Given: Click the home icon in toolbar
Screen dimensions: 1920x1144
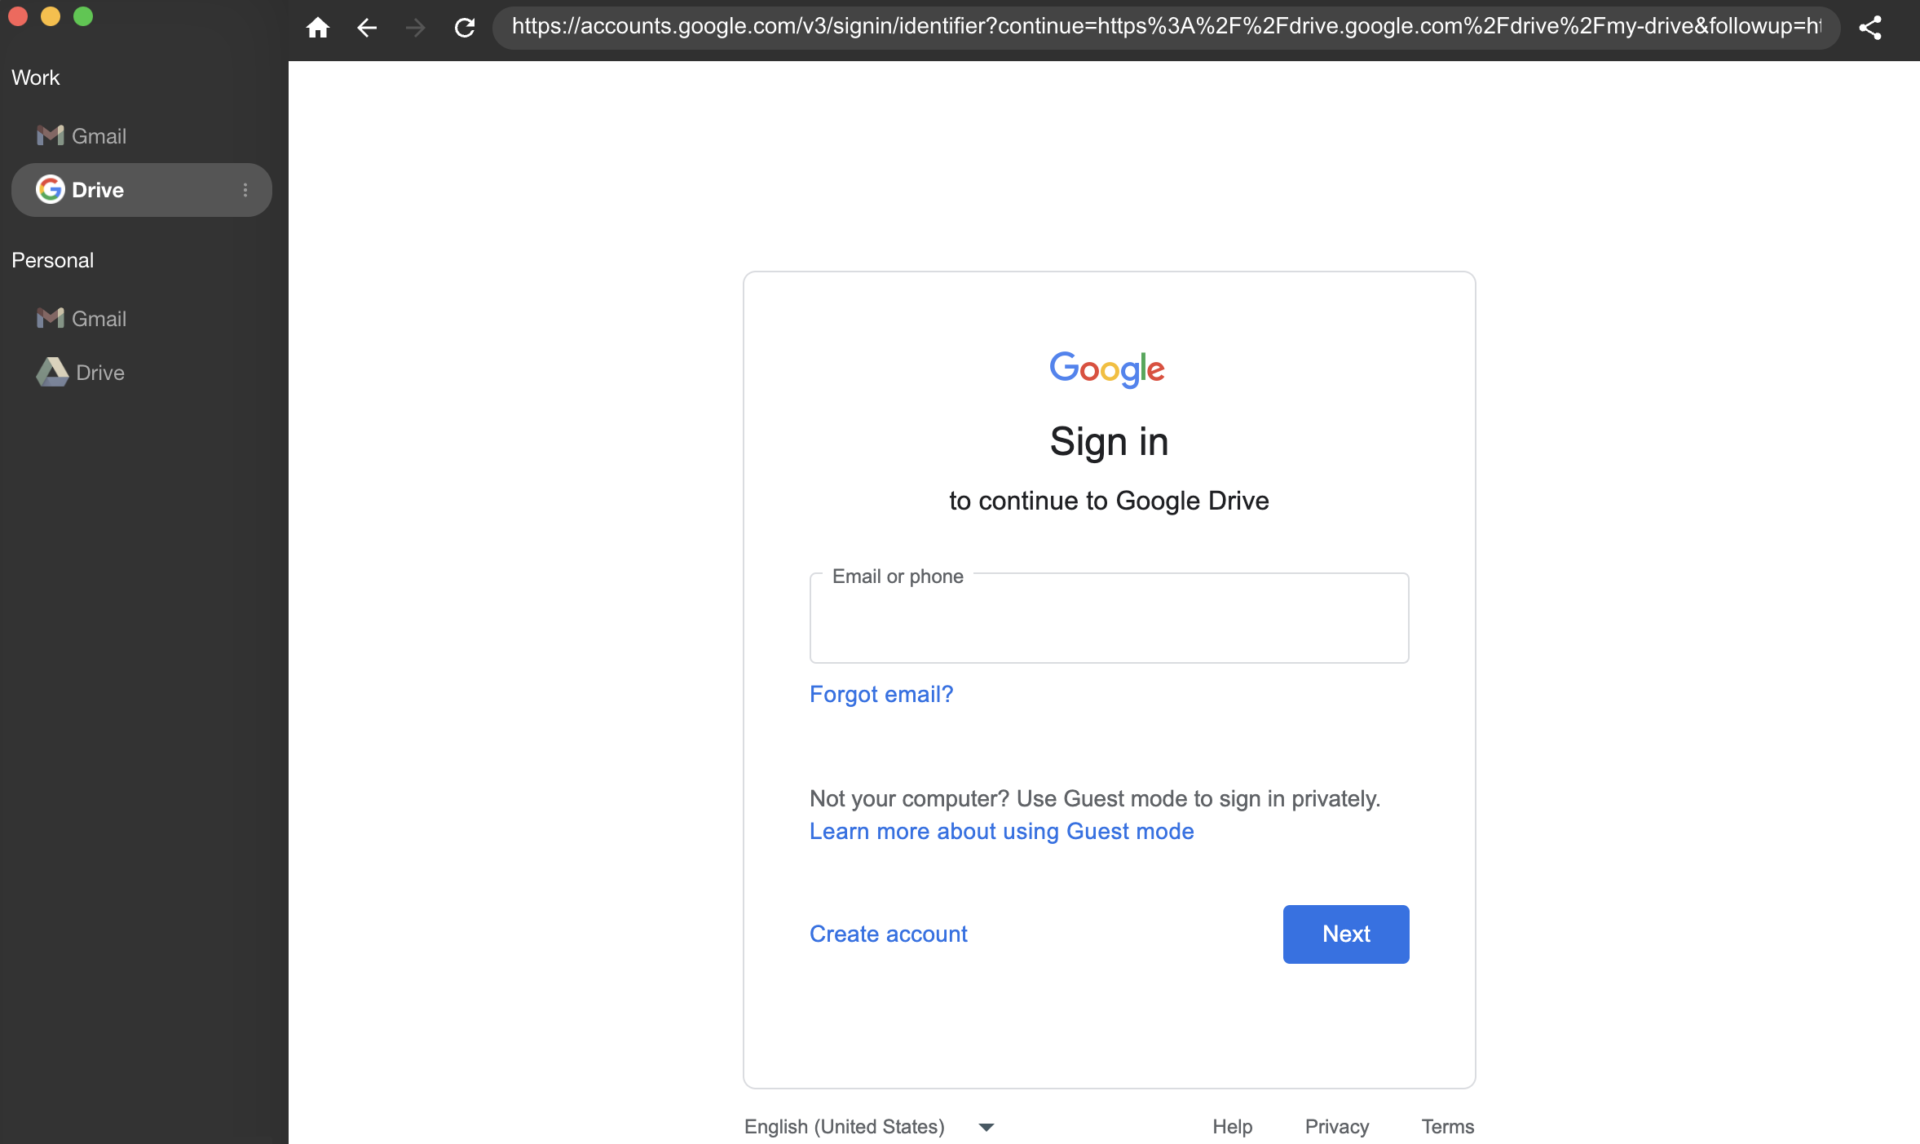Looking at the screenshot, I should 318,28.
